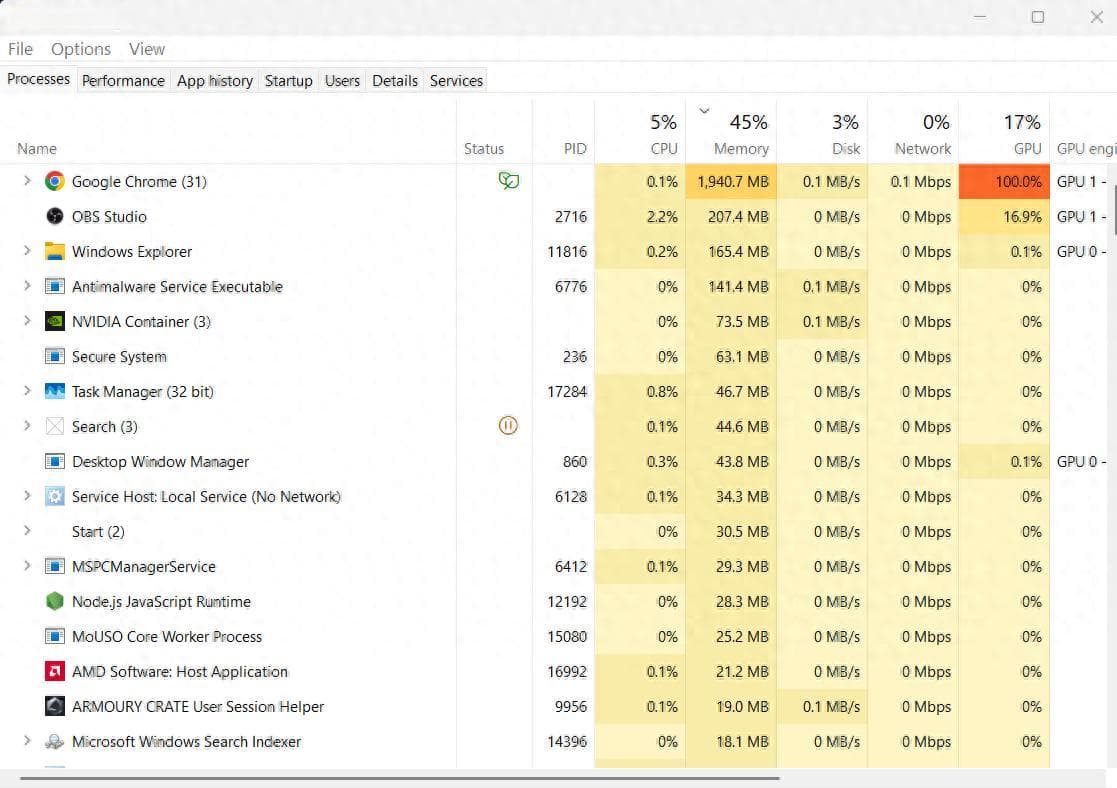Expand the Google Chrome process group

pos(27,180)
